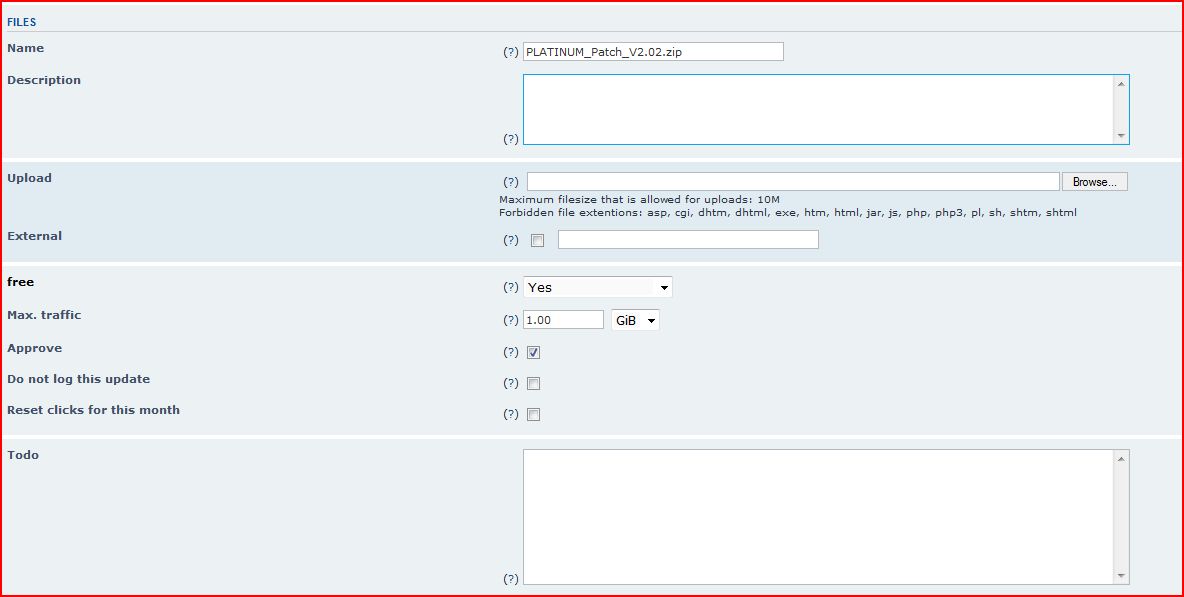Image resolution: width=1184 pixels, height=597 pixels.
Task: Click help icon next to Max. traffic
Action: click(510, 320)
